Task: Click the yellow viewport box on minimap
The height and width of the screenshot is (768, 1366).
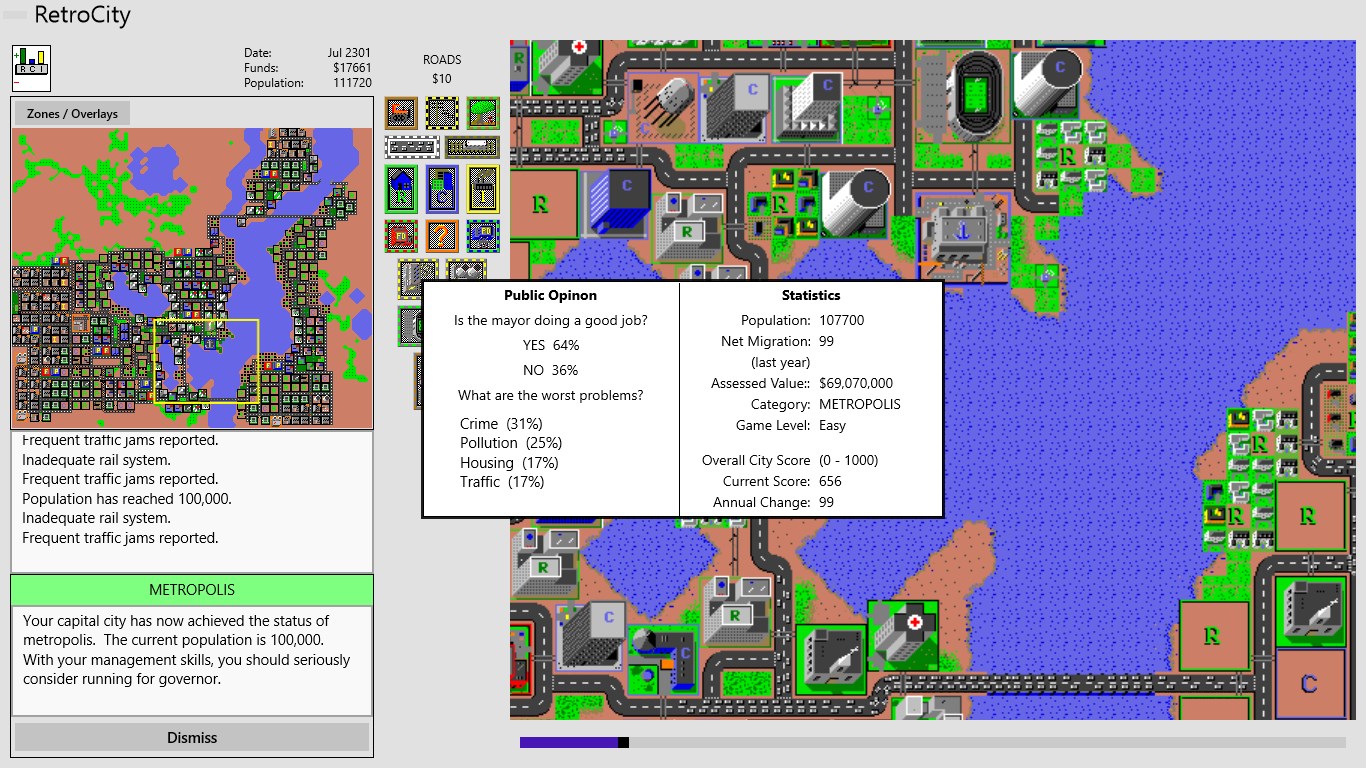Action: tap(206, 361)
